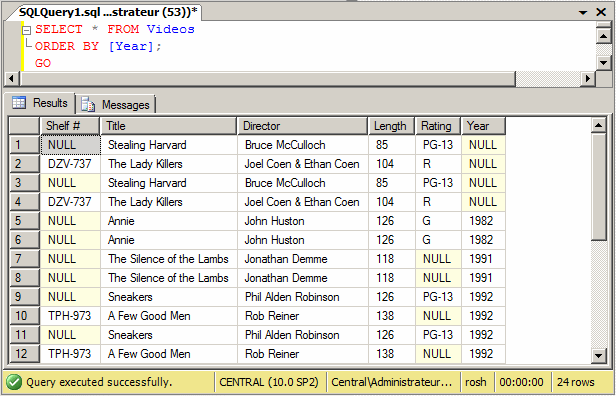Click the editor horizontal scrollbar thumb
This screenshot has width=616, height=396.
pos(267,79)
